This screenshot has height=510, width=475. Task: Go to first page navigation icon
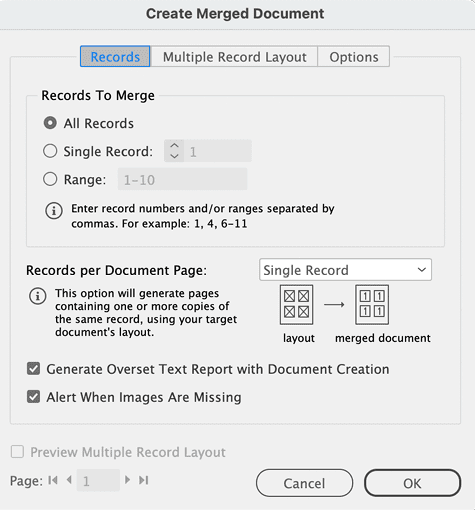coord(53,480)
